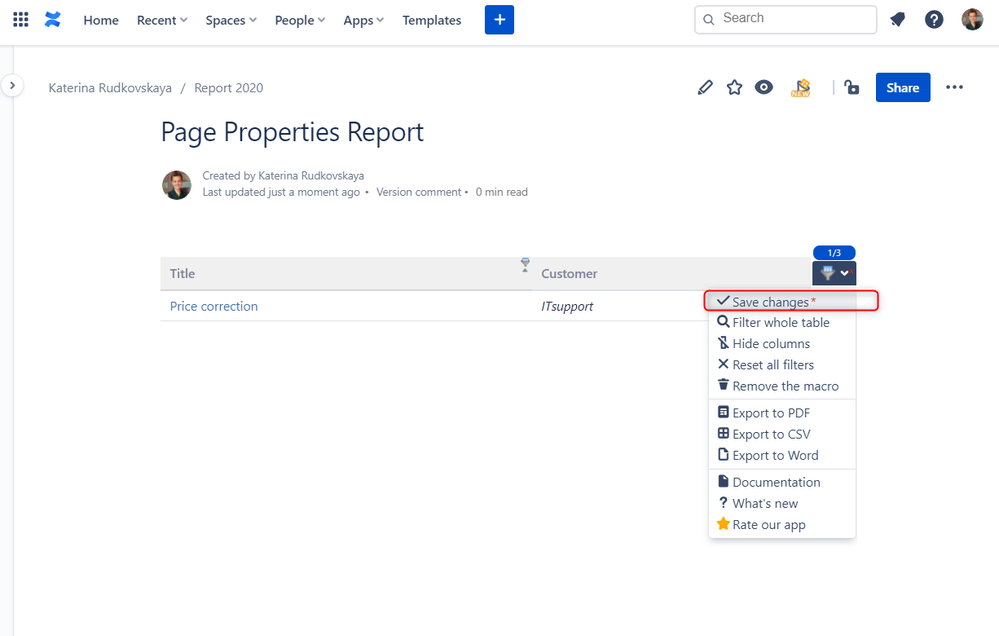This screenshot has width=999, height=636.
Task: Go to Home in navigation
Action: pyautogui.click(x=101, y=20)
